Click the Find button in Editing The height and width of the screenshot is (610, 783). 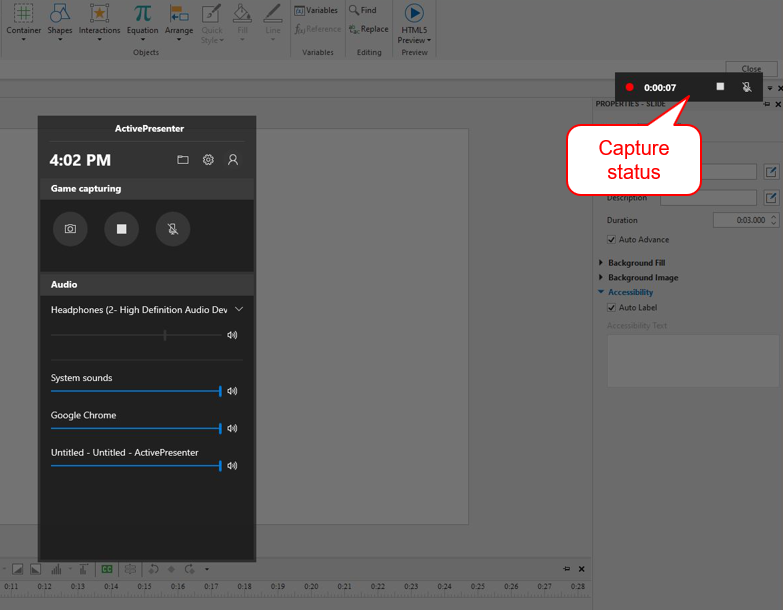(x=362, y=10)
